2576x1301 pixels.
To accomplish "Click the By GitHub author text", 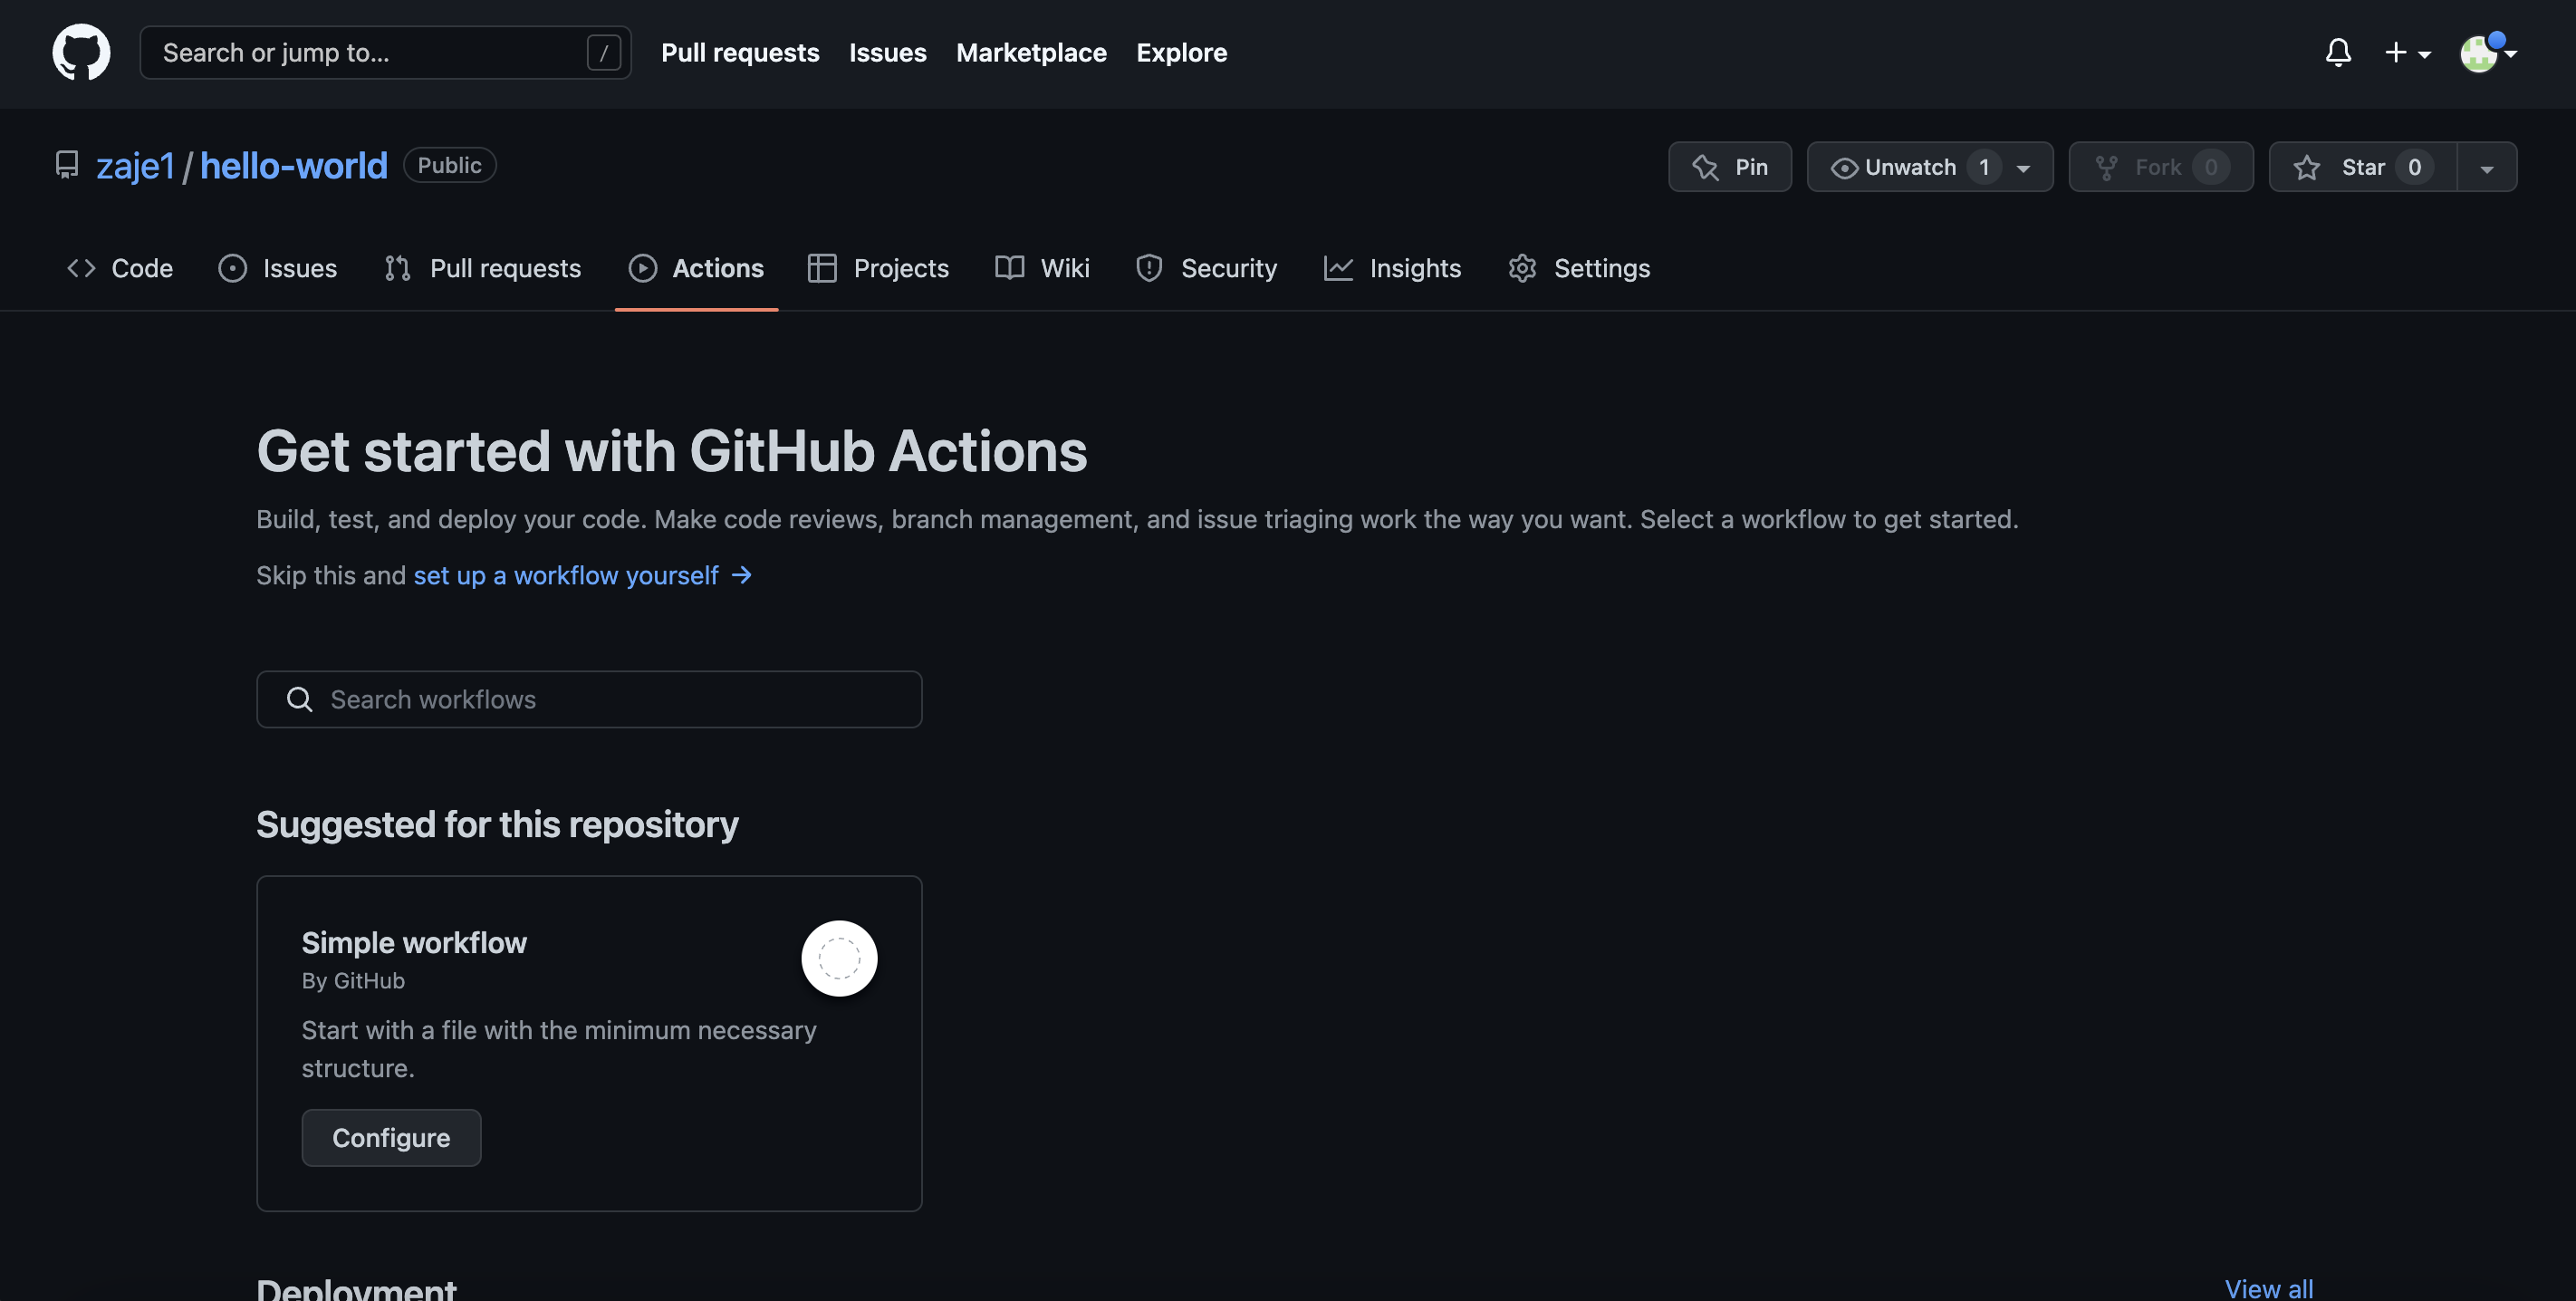I will [x=353, y=981].
